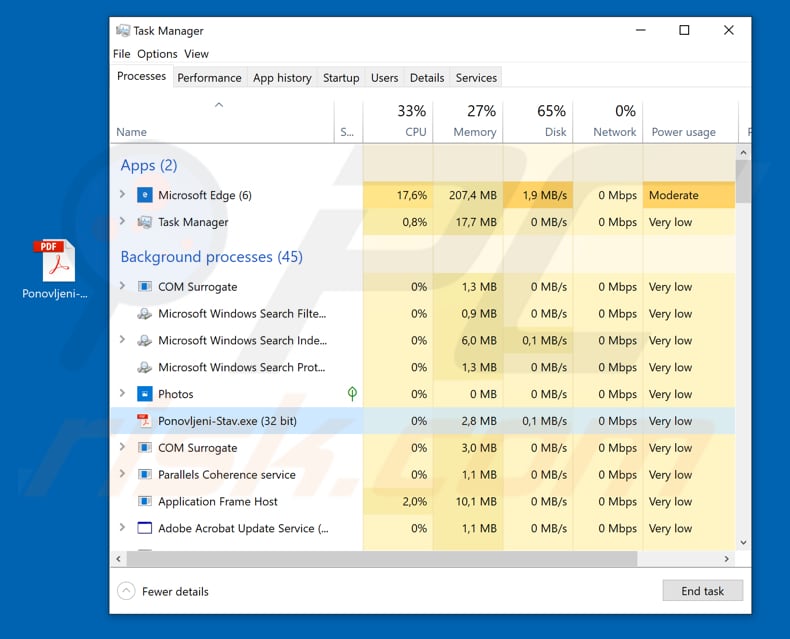Click the Apps (2) group heading
The width and height of the screenshot is (790, 639).
149,165
